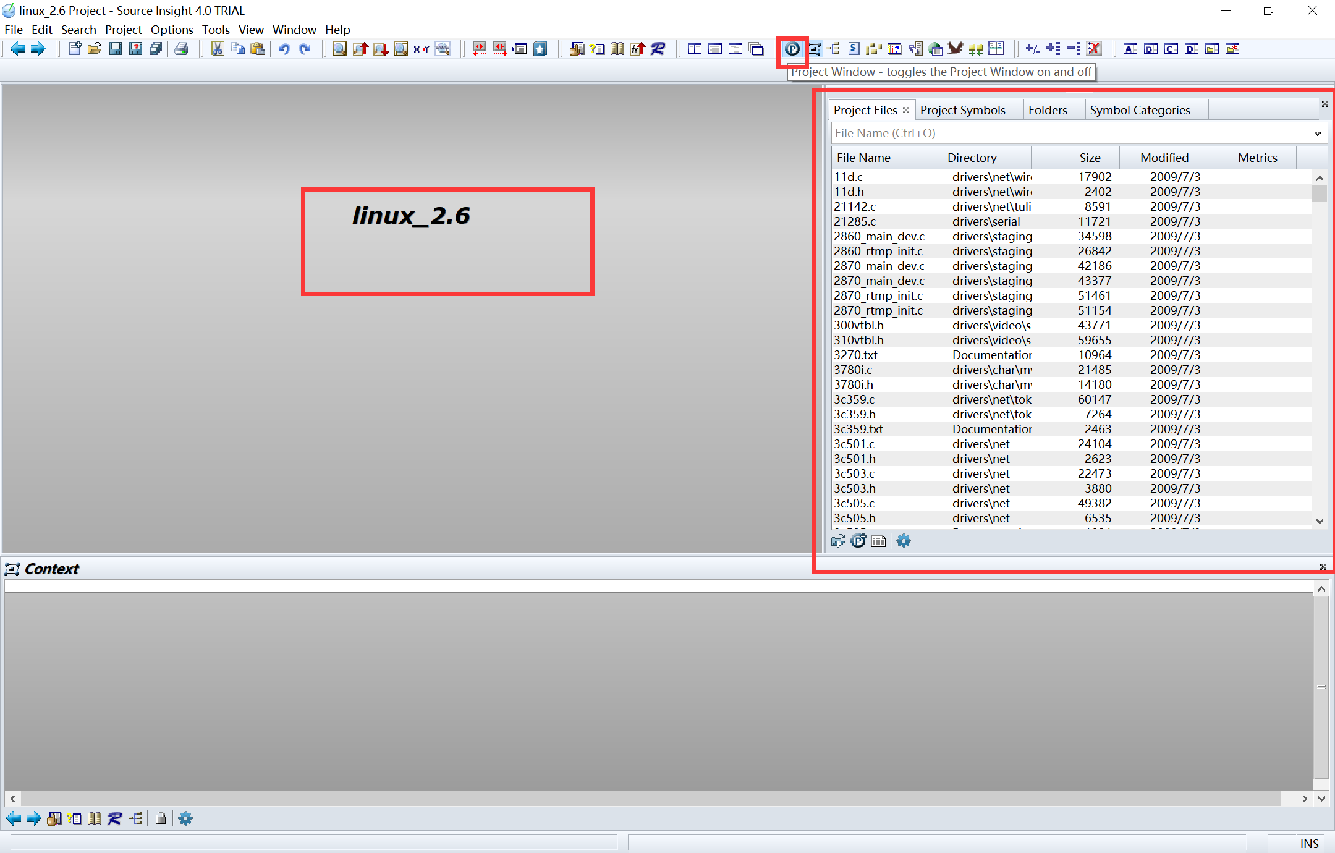
Task: Toggle the file list view mode icon
Action: click(x=878, y=540)
